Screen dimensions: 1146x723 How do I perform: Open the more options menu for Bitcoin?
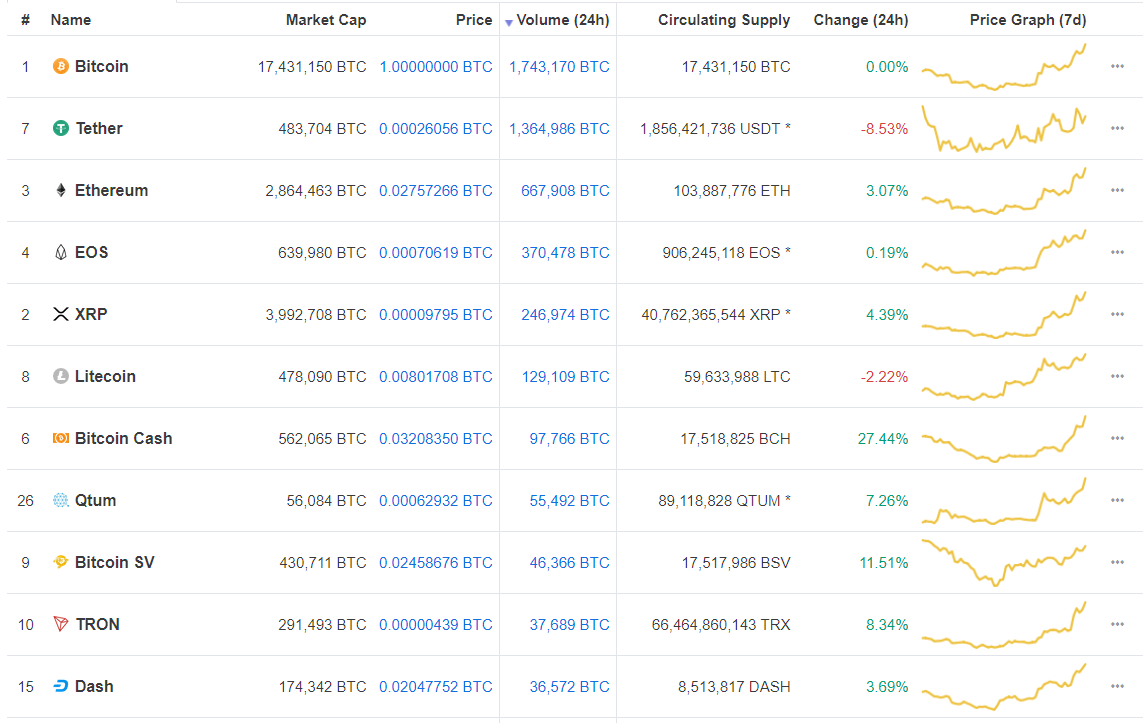click(1117, 67)
